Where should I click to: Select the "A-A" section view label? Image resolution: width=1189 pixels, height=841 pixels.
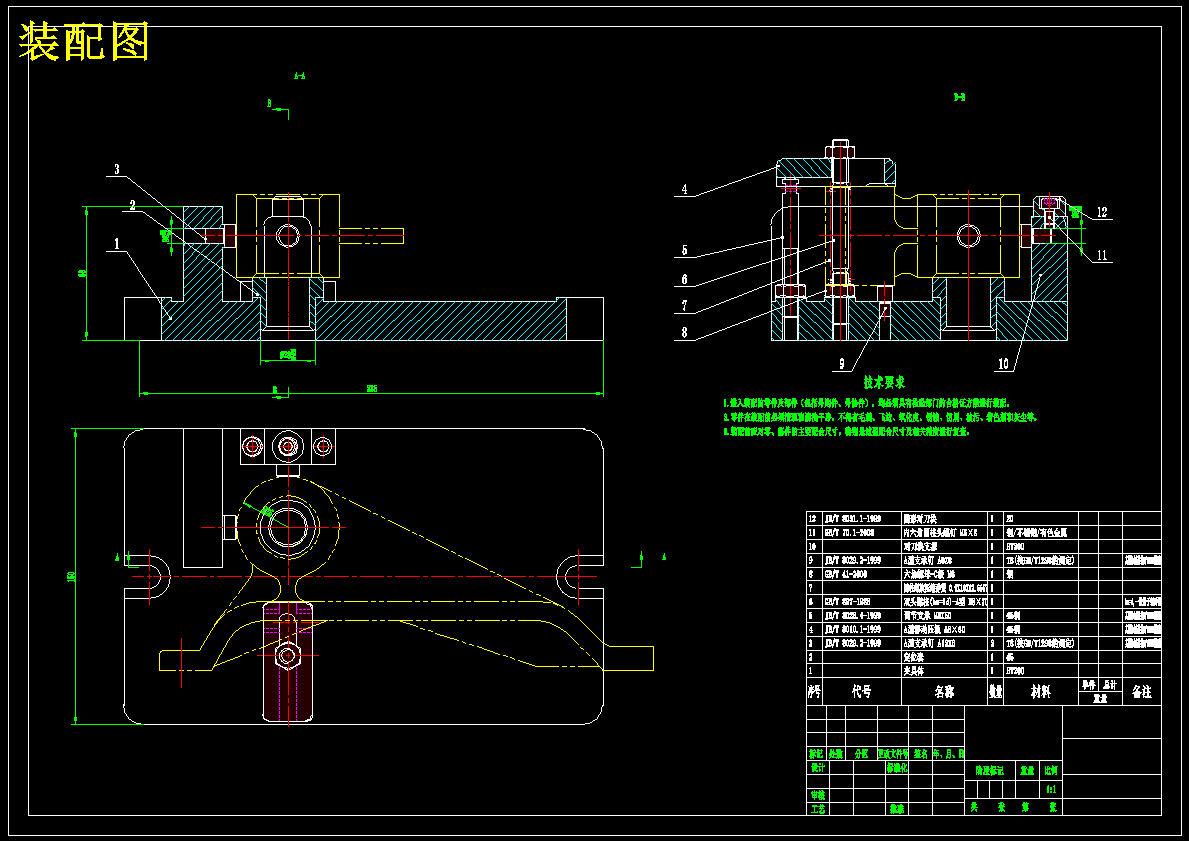300,76
